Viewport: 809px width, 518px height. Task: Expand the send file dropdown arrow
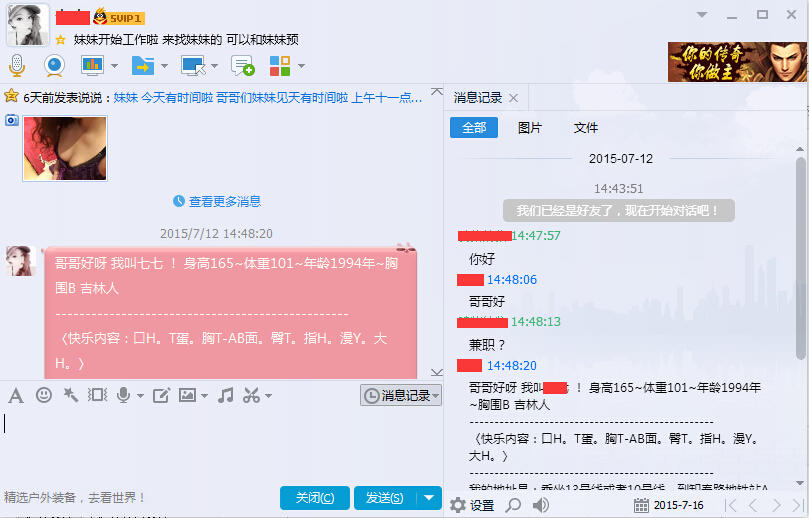pos(164,66)
